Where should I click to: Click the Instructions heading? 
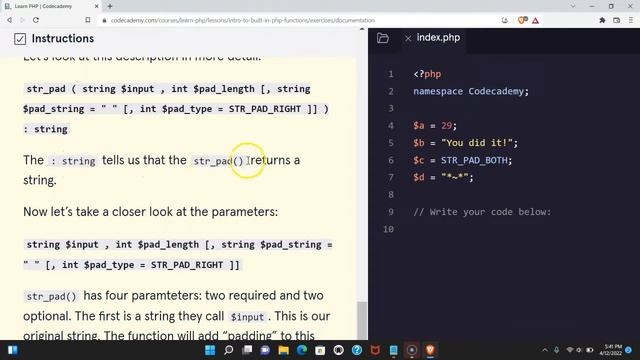click(x=63, y=38)
